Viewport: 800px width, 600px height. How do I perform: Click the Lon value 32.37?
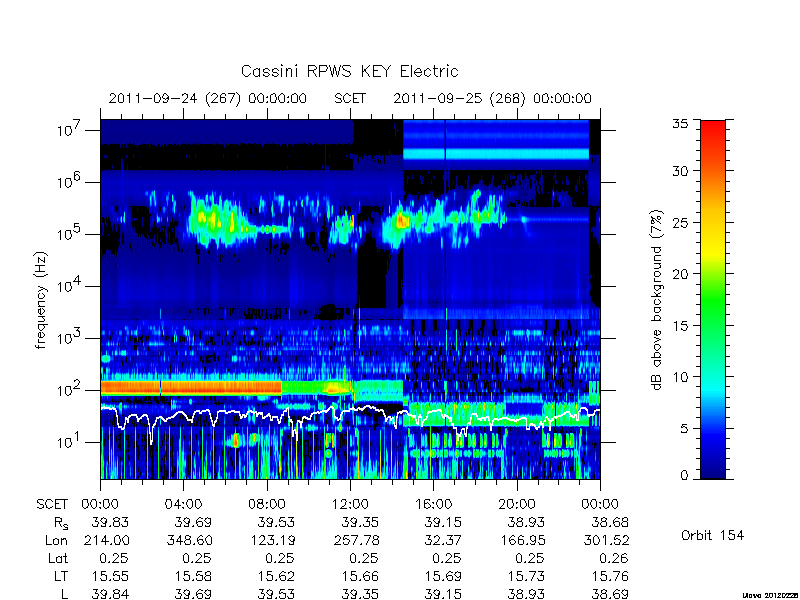[x=443, y=540]
